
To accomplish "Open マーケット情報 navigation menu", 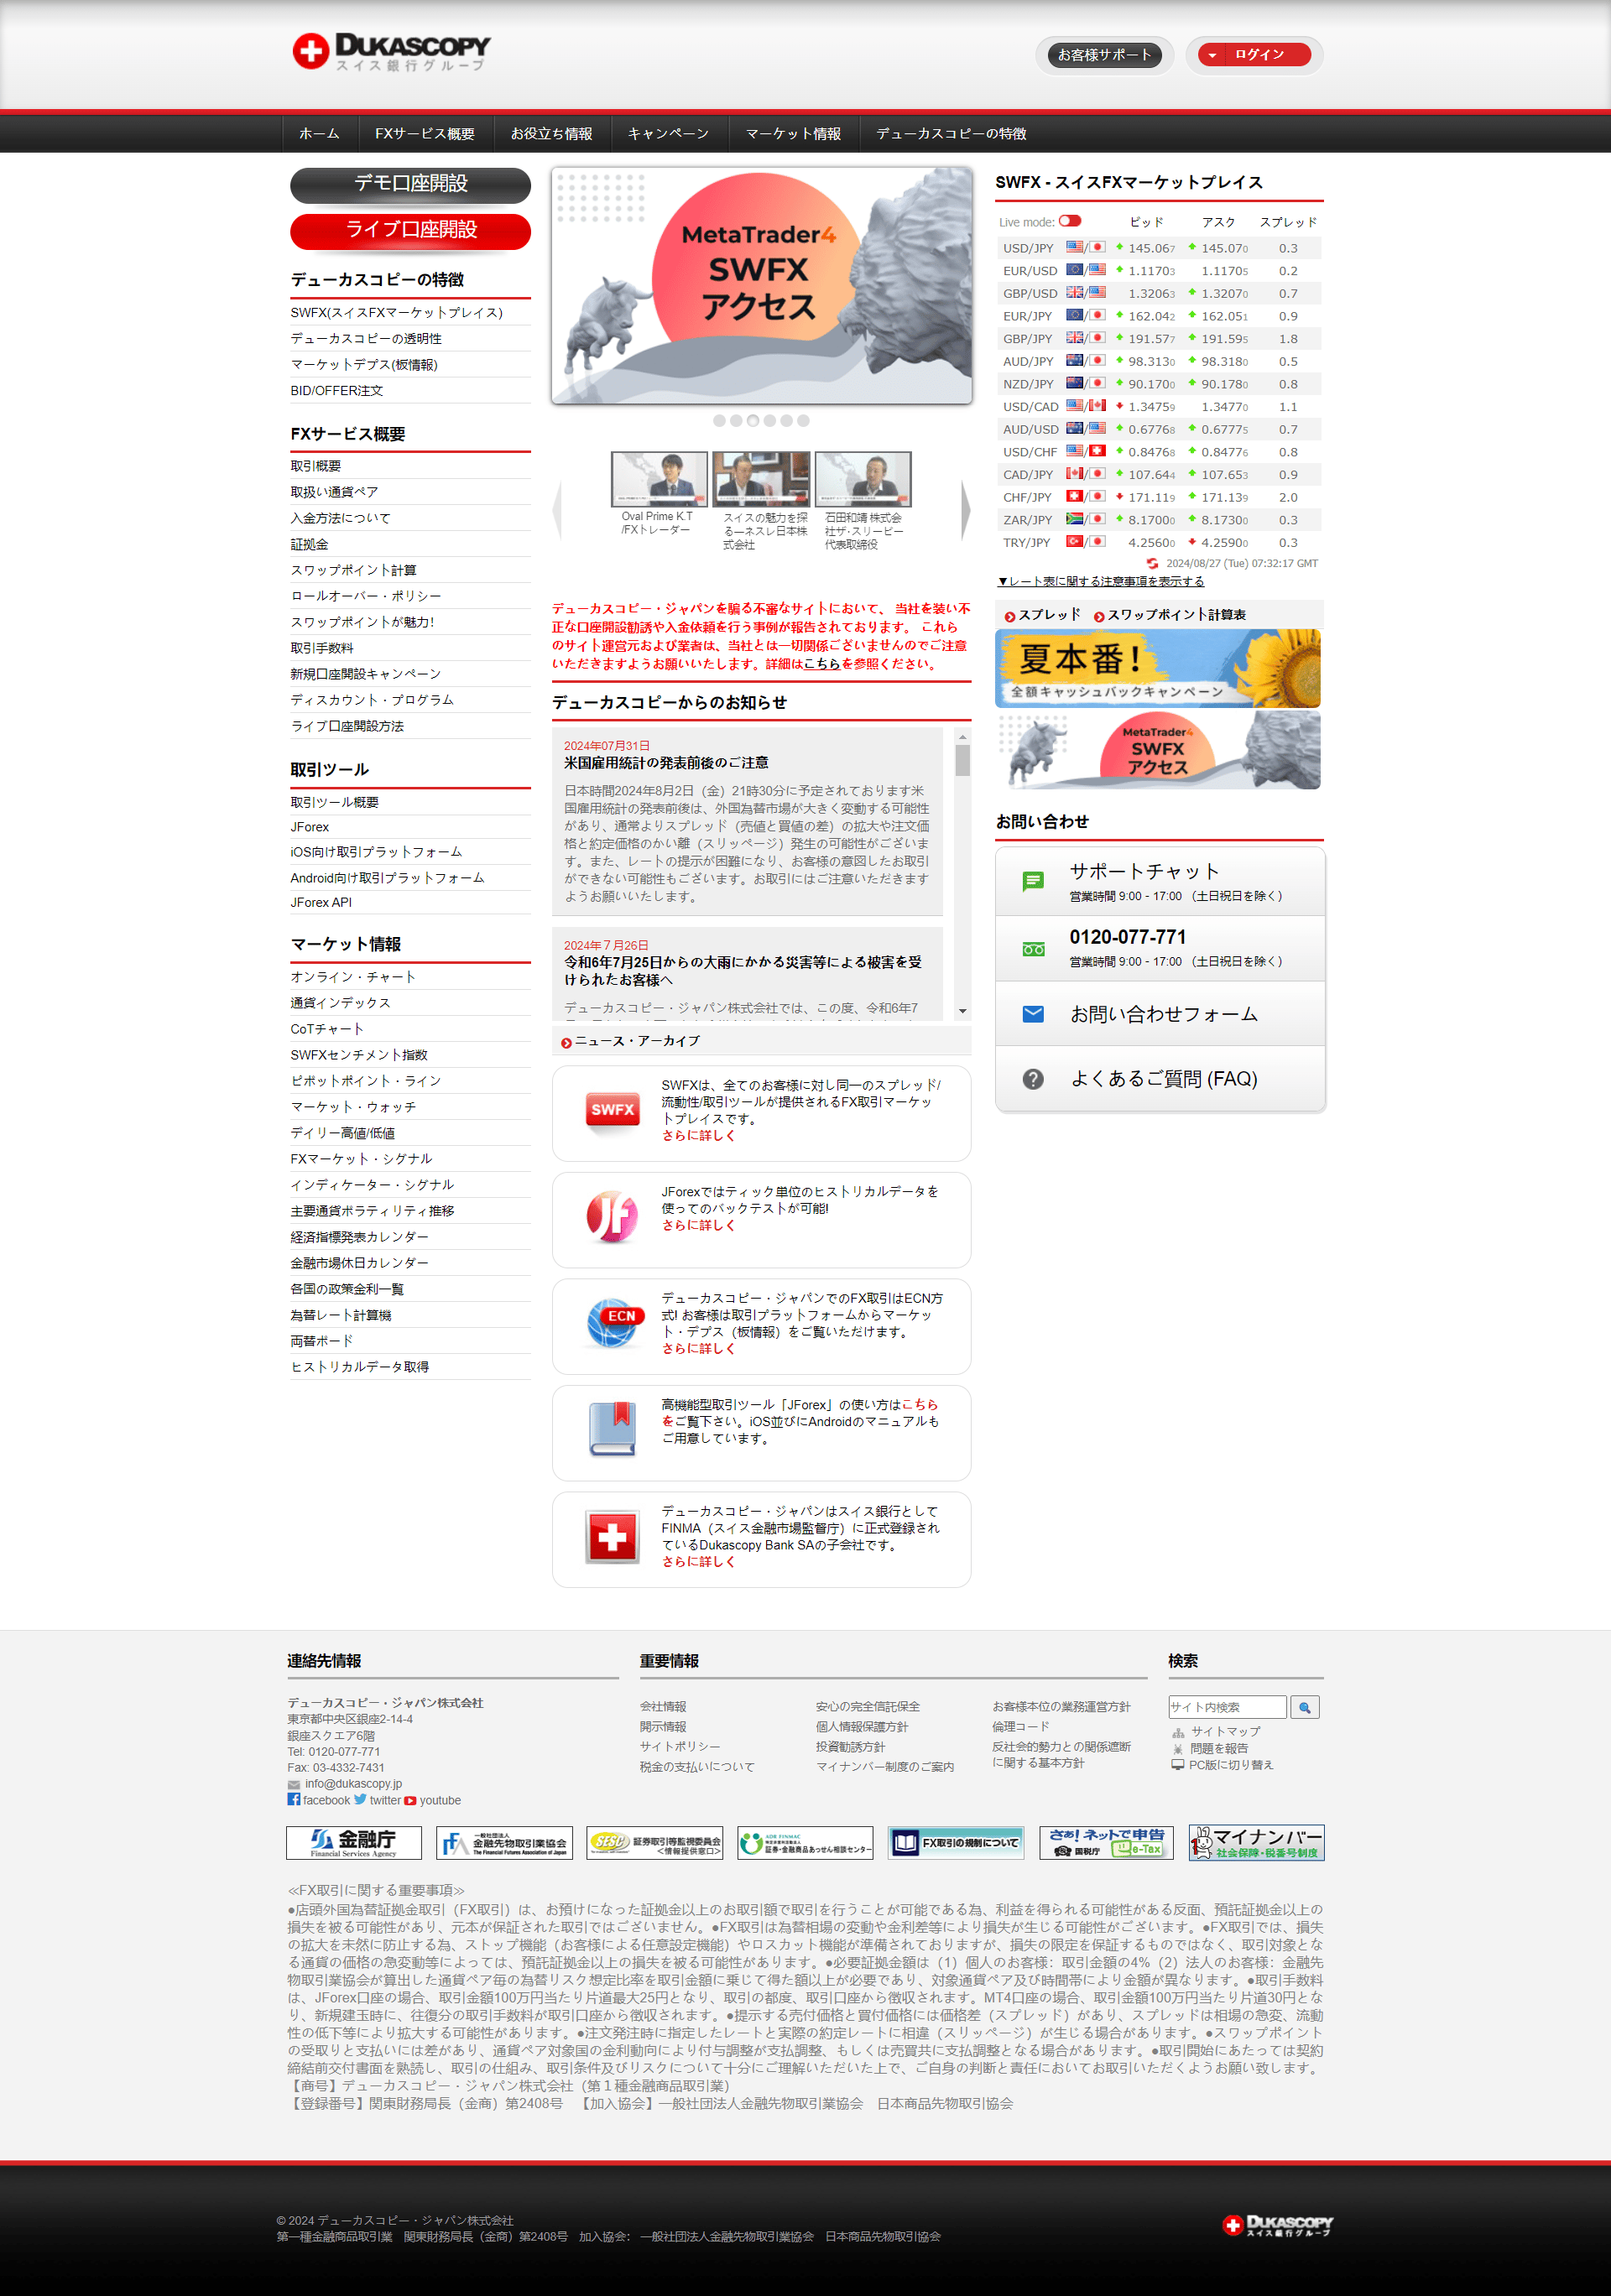I will [x=793, y=133].
